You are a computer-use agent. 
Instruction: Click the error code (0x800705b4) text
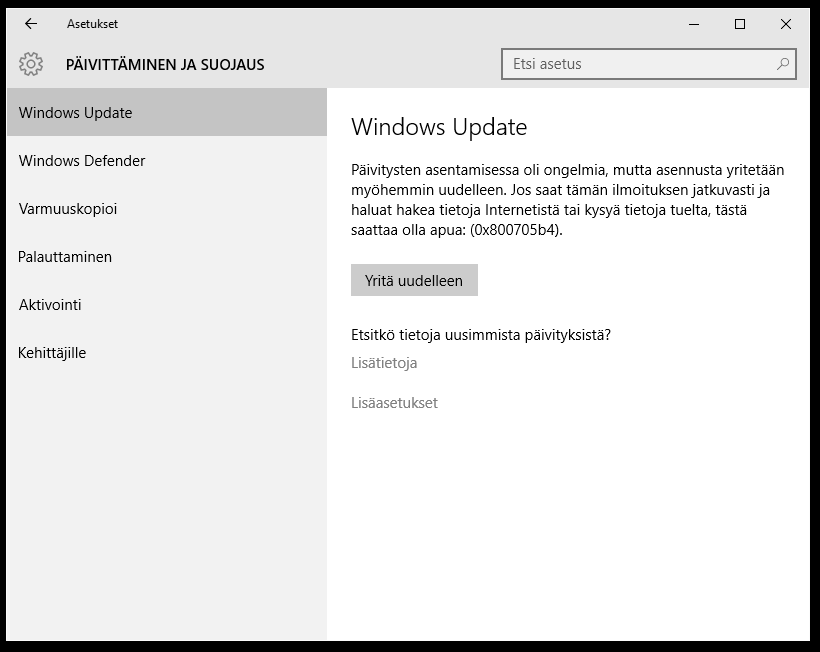pos(516,230)
